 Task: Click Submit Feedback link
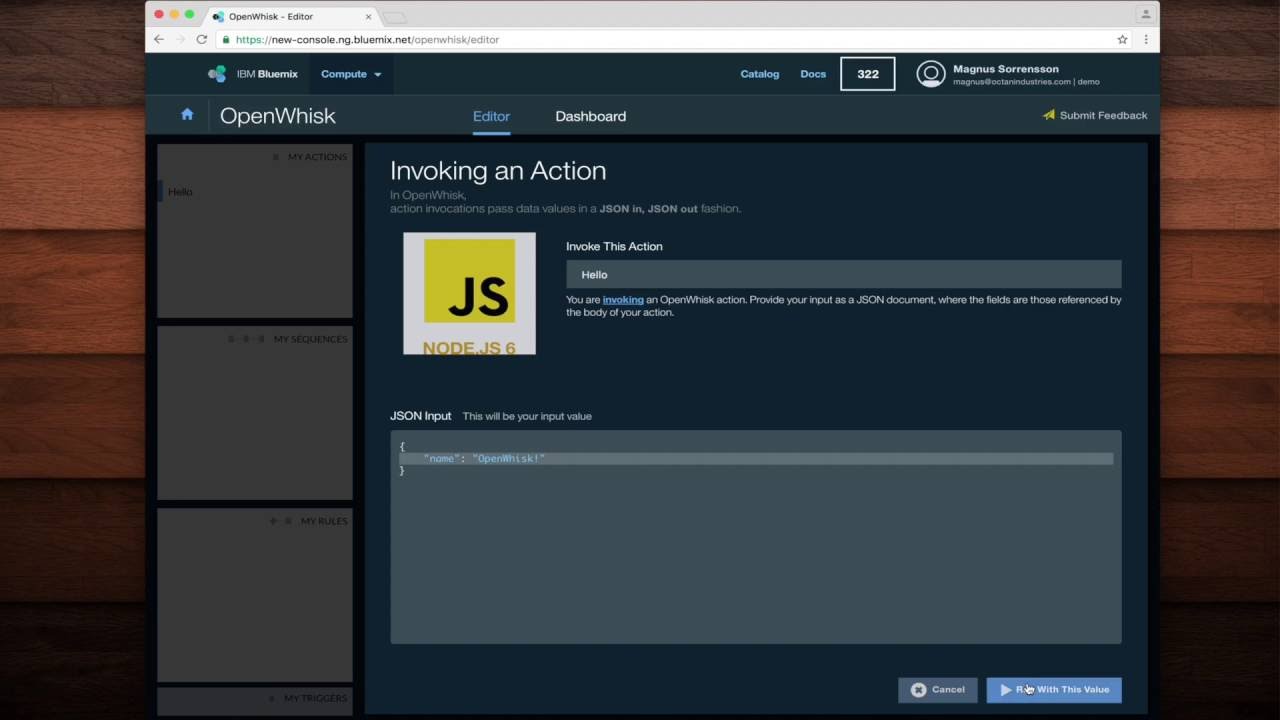click(1103, 115)
